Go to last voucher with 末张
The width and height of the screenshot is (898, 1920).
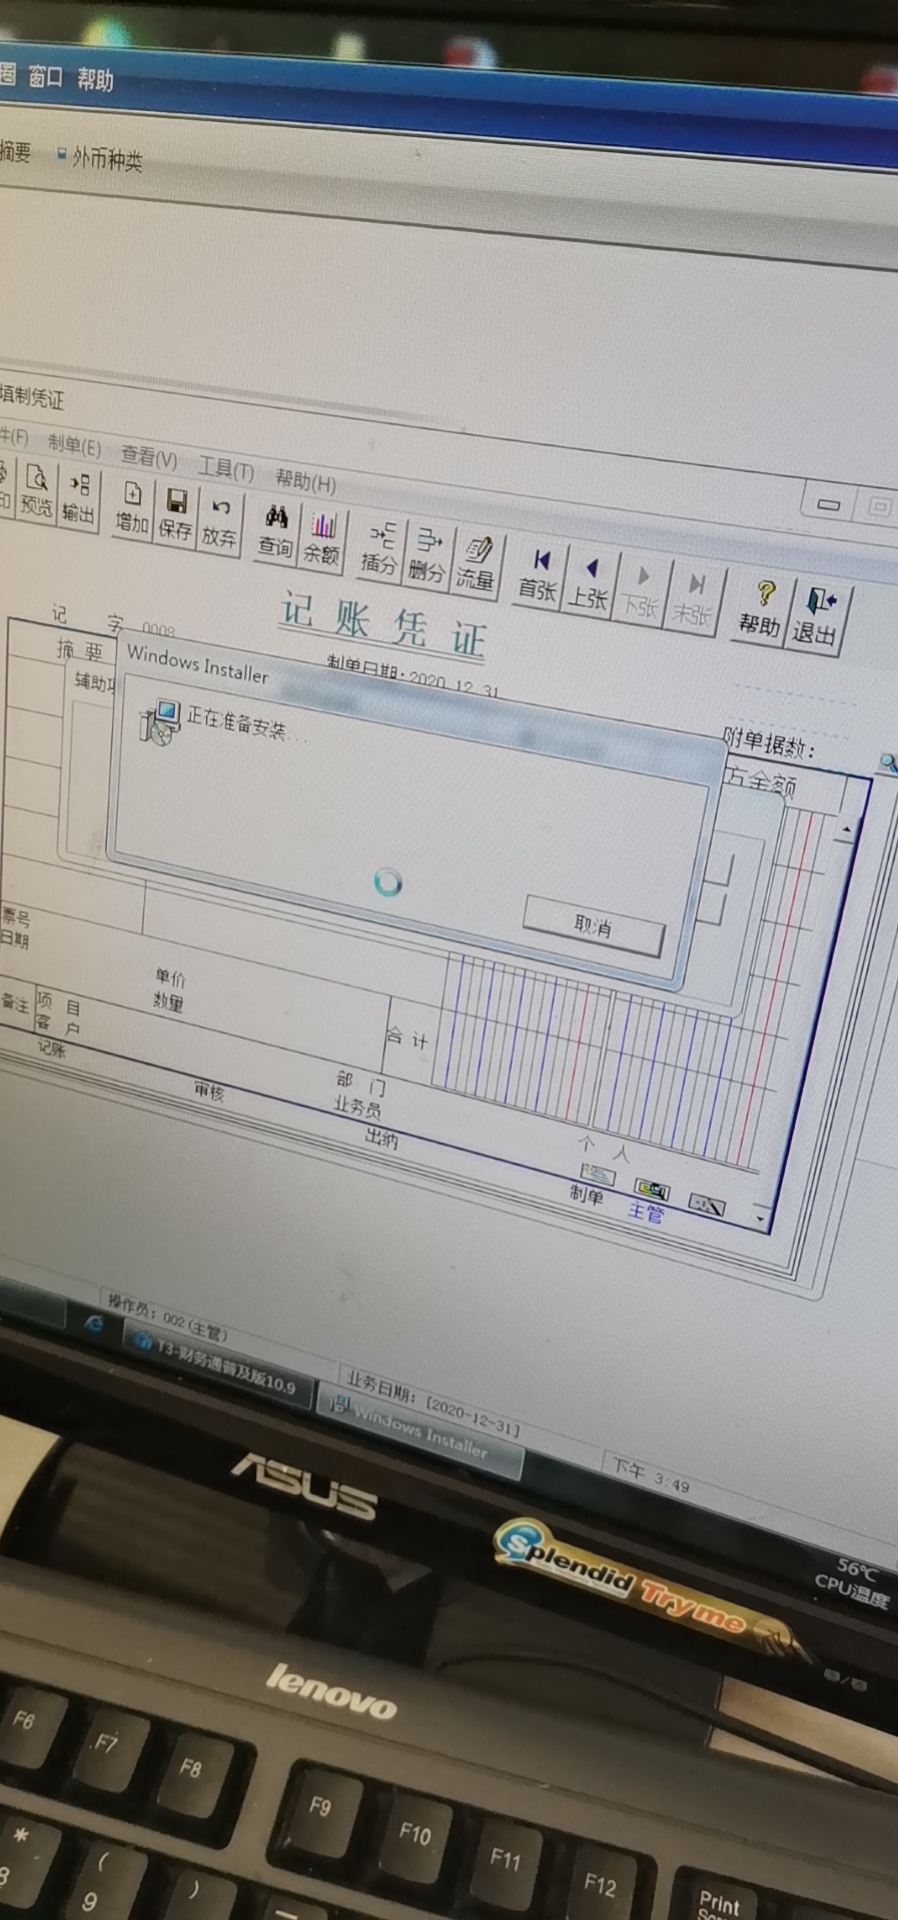pos(692,600)
